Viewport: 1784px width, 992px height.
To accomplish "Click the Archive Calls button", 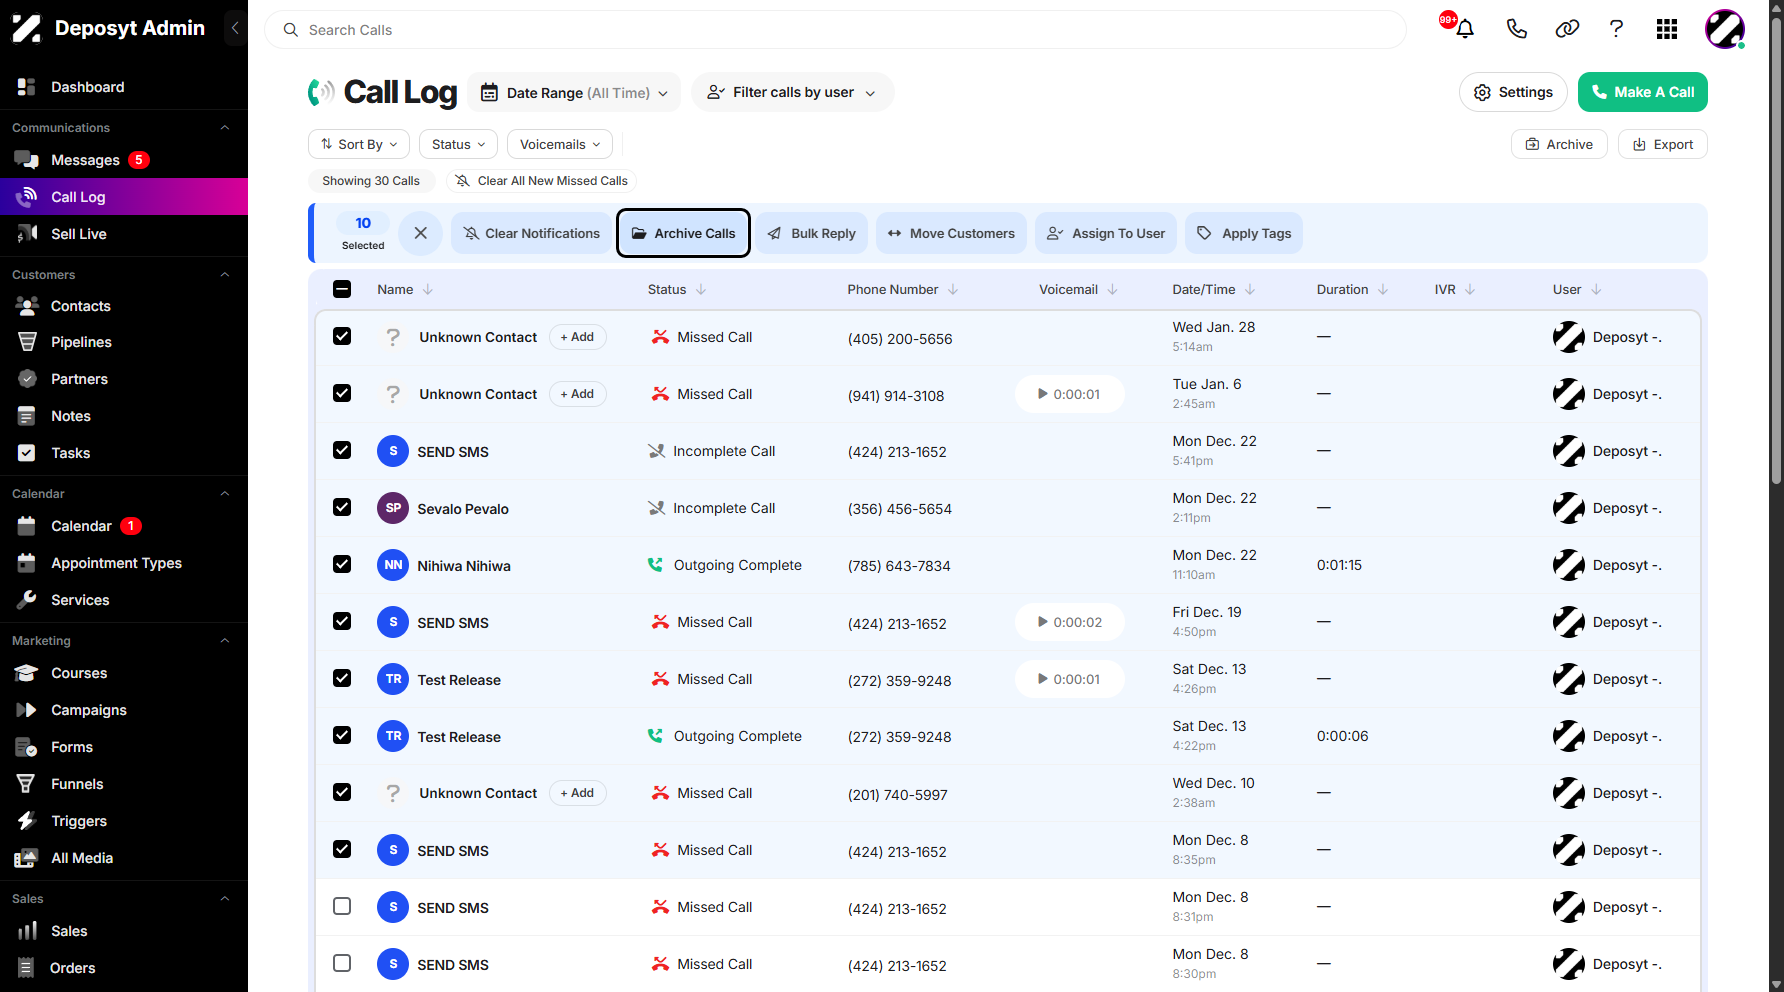I will (684, 233).
